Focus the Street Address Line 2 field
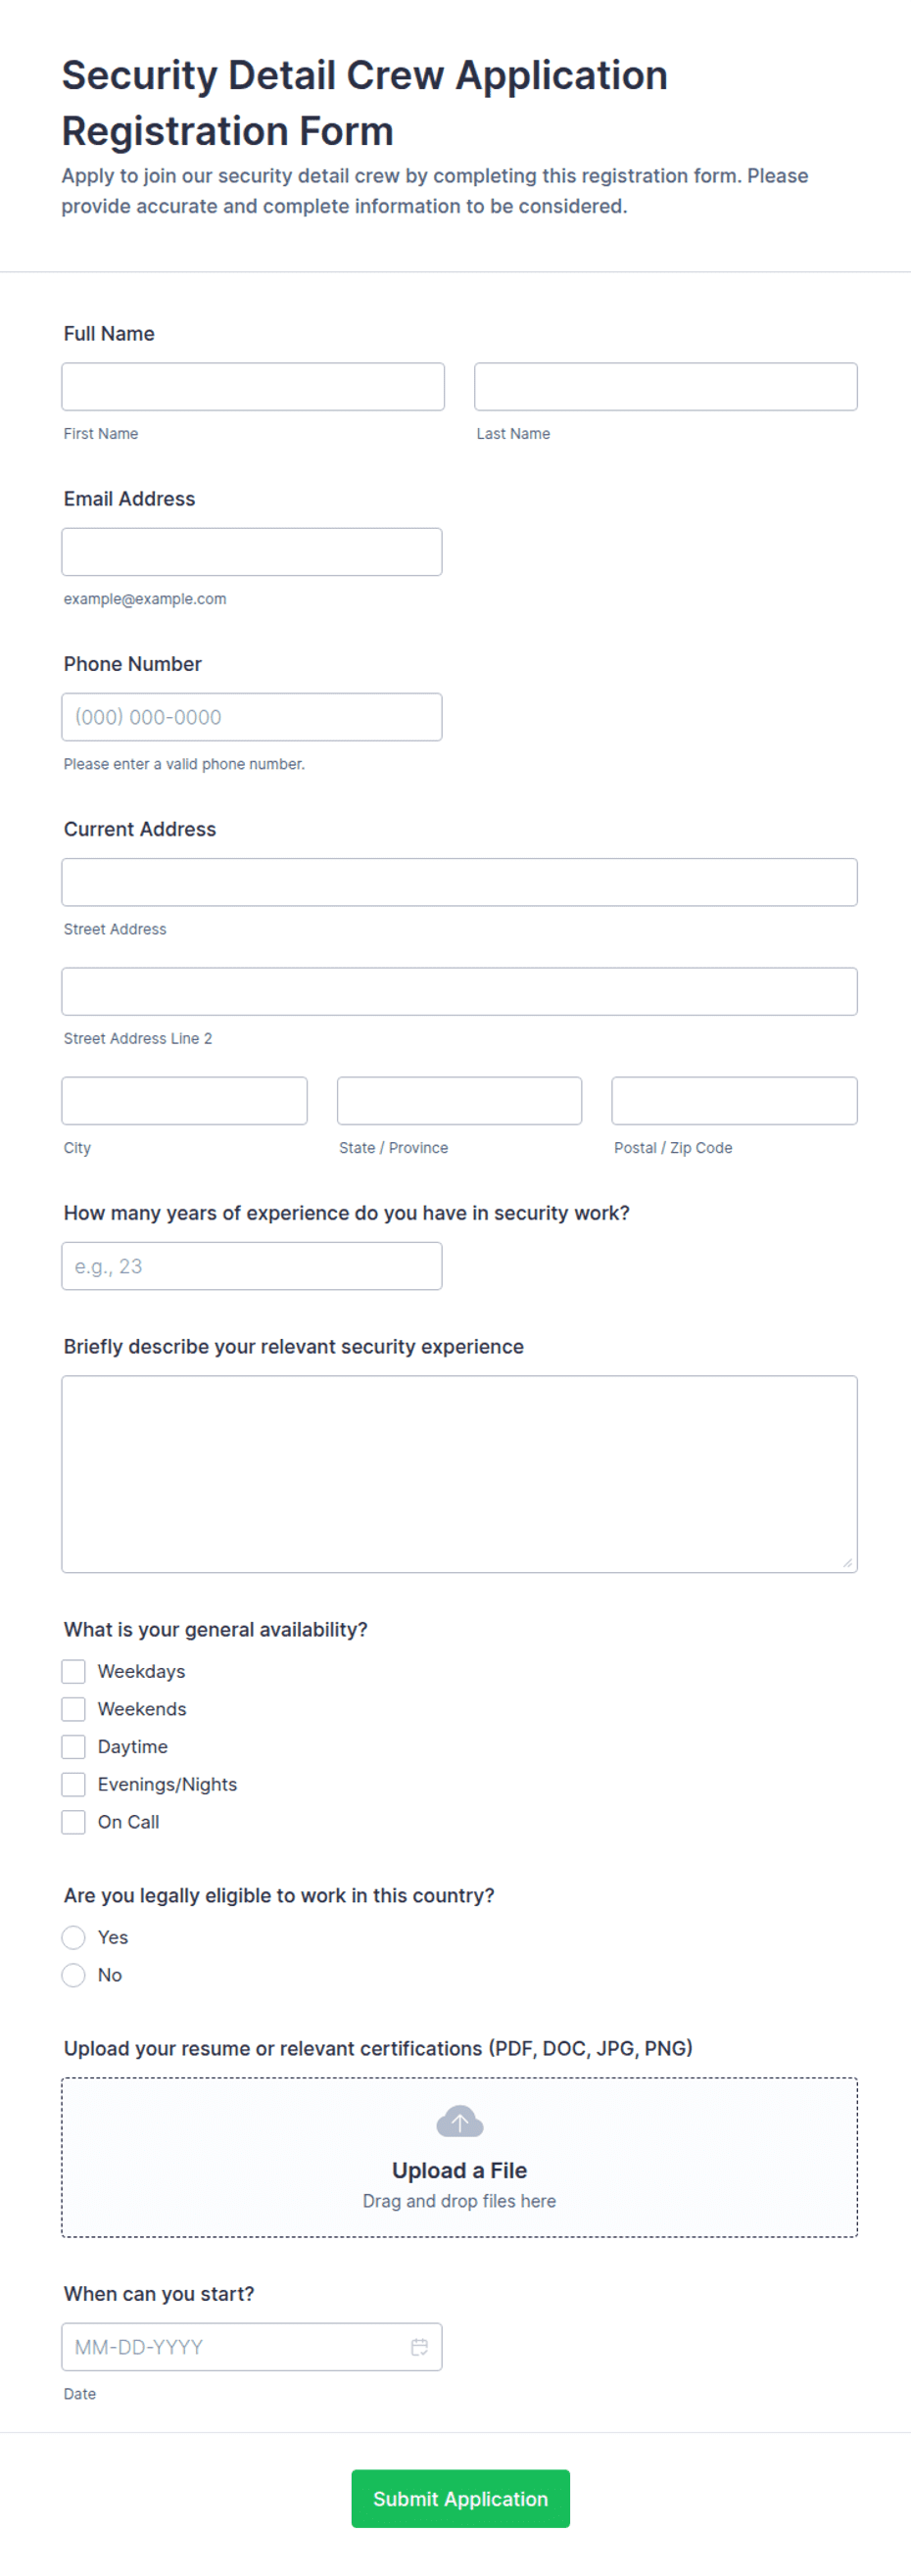 coord(459,991)
